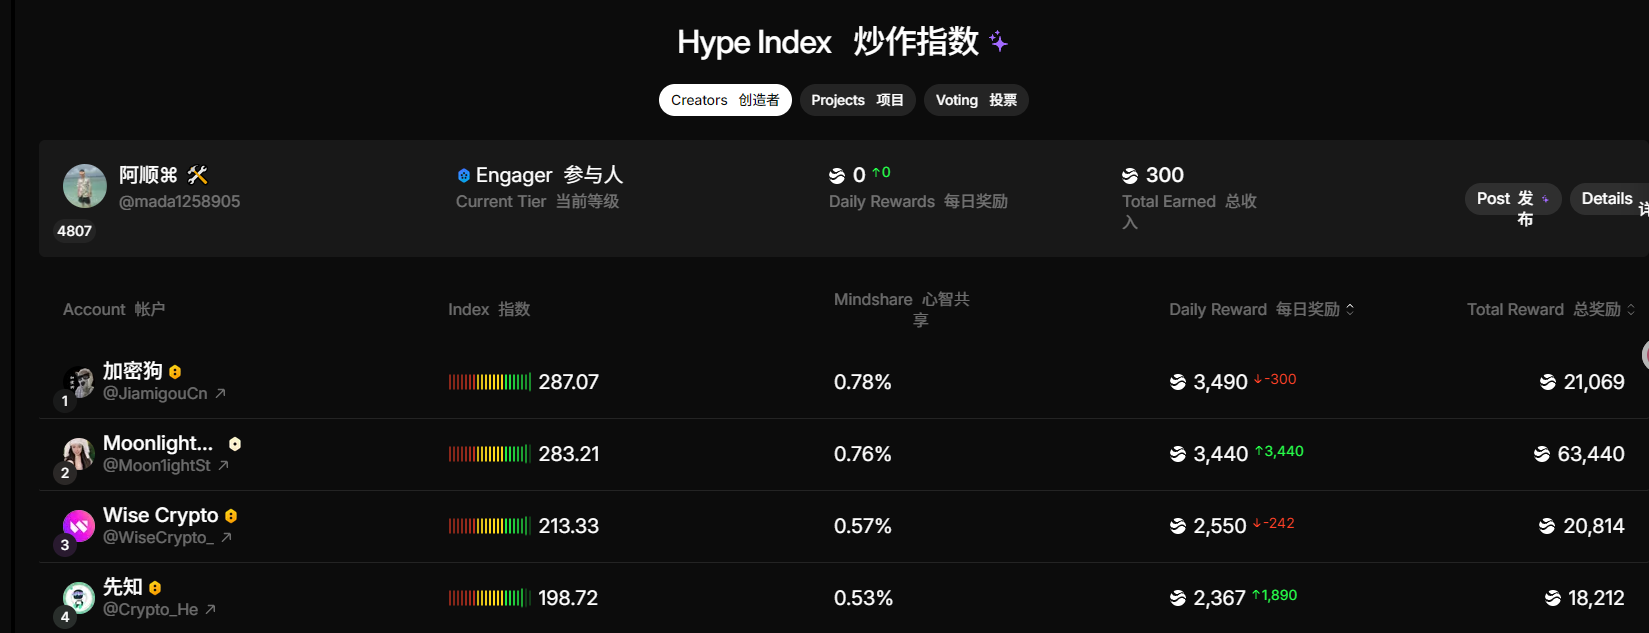
Task: Switch to the Creators tab
Action: pos(725,100)
